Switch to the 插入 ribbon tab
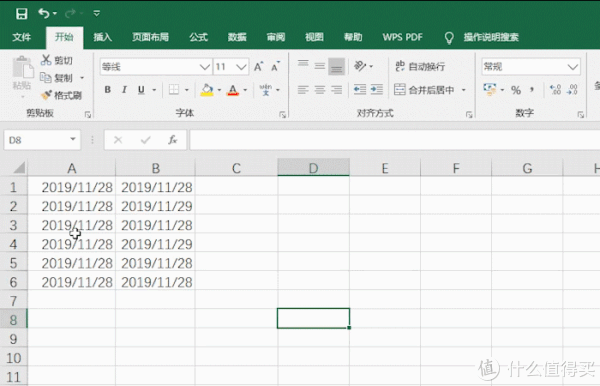The width and height of the screenshot is (600, 386). tap(103, 37)
